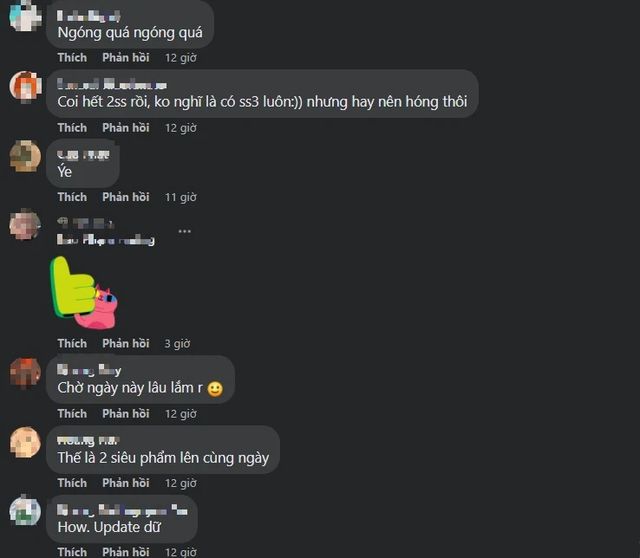The width and height of the screenshot is (640, 558).
Task: Open avatar beside "Thế là 2 siêu phẩm" comment
Action: 25,442
